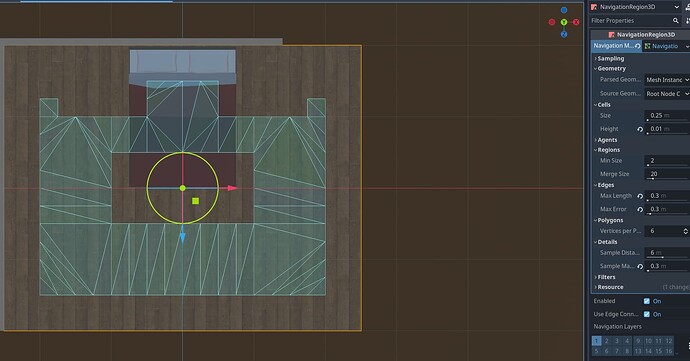690x361 pixels.
Task: Open the NavigationRegion3D node selector
Action: [x=635, y=7]
